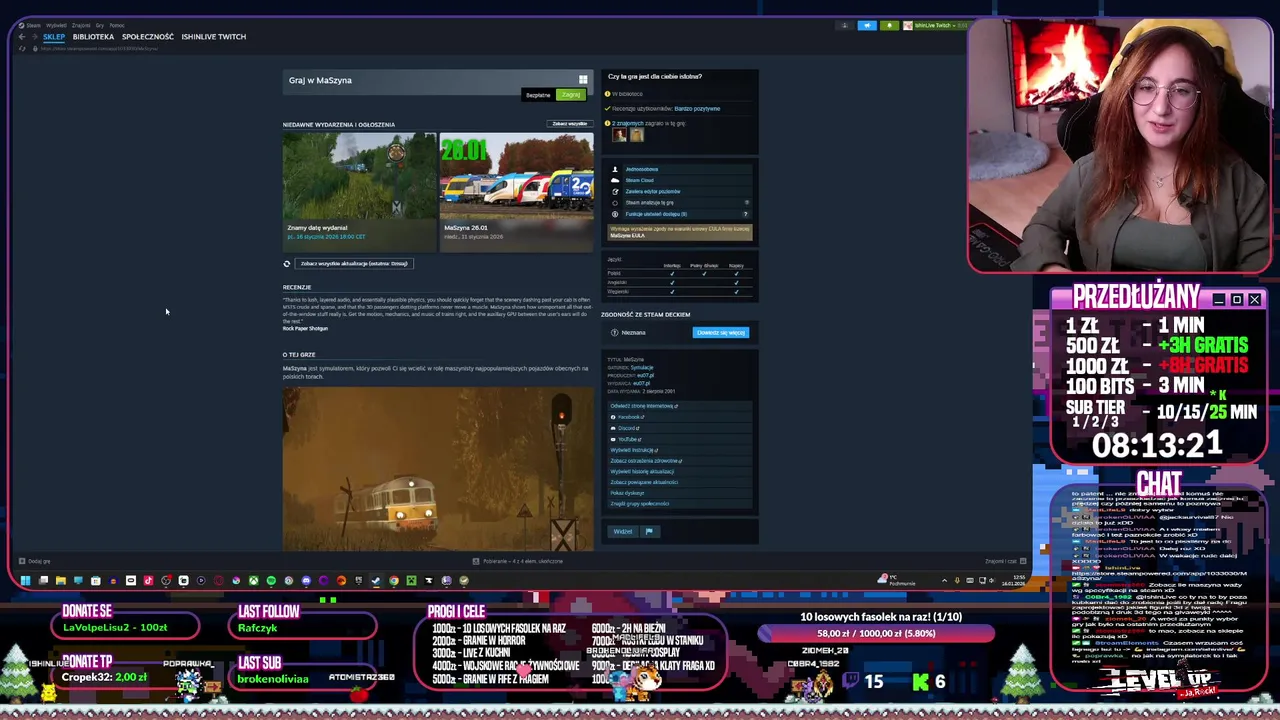
Task: Open the Windows Start menu
Action: click(25, 580)
